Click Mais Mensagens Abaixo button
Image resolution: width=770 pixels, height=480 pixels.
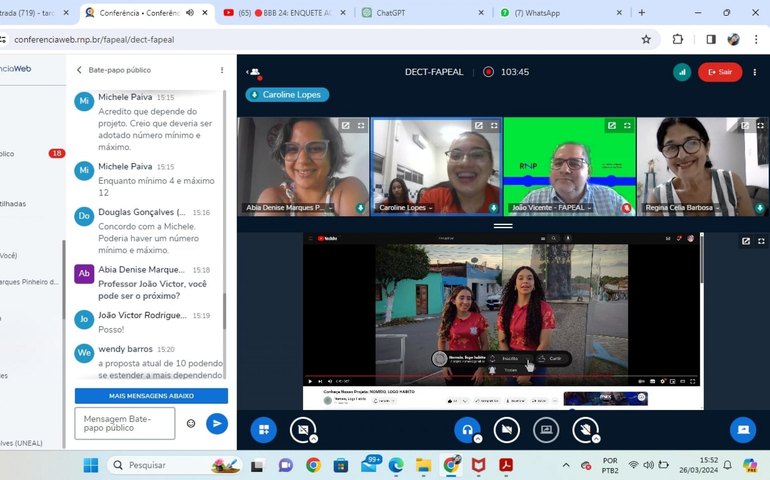[151, 396]
